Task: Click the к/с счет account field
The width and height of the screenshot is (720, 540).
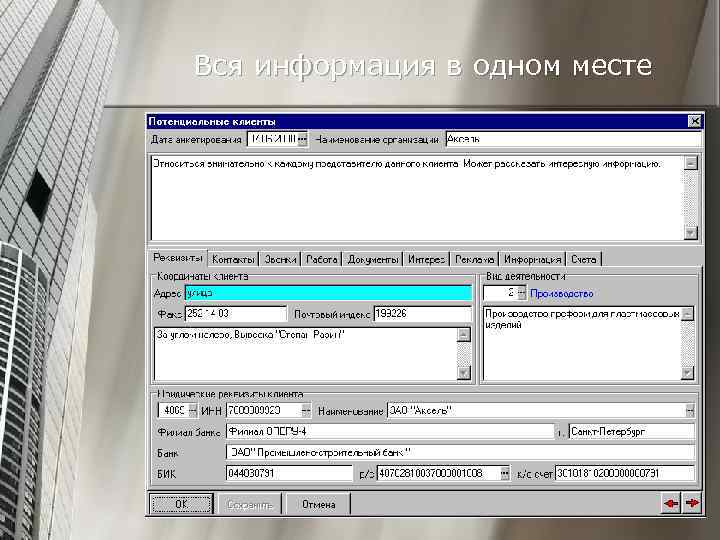Action: [624, 473]
